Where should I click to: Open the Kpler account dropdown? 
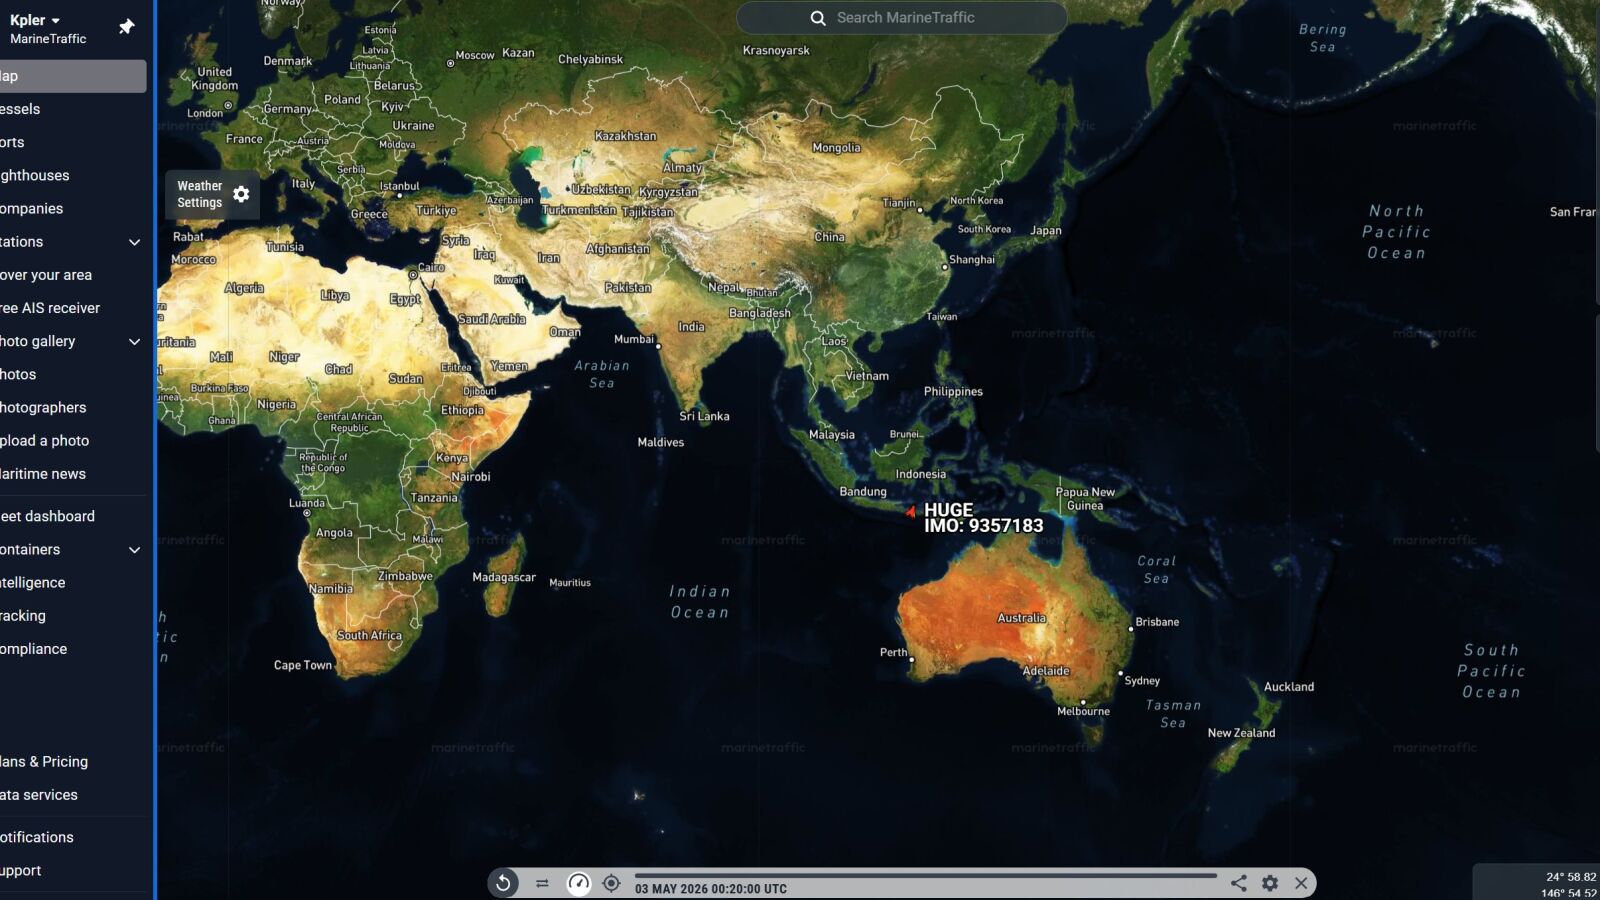[36, 20]
